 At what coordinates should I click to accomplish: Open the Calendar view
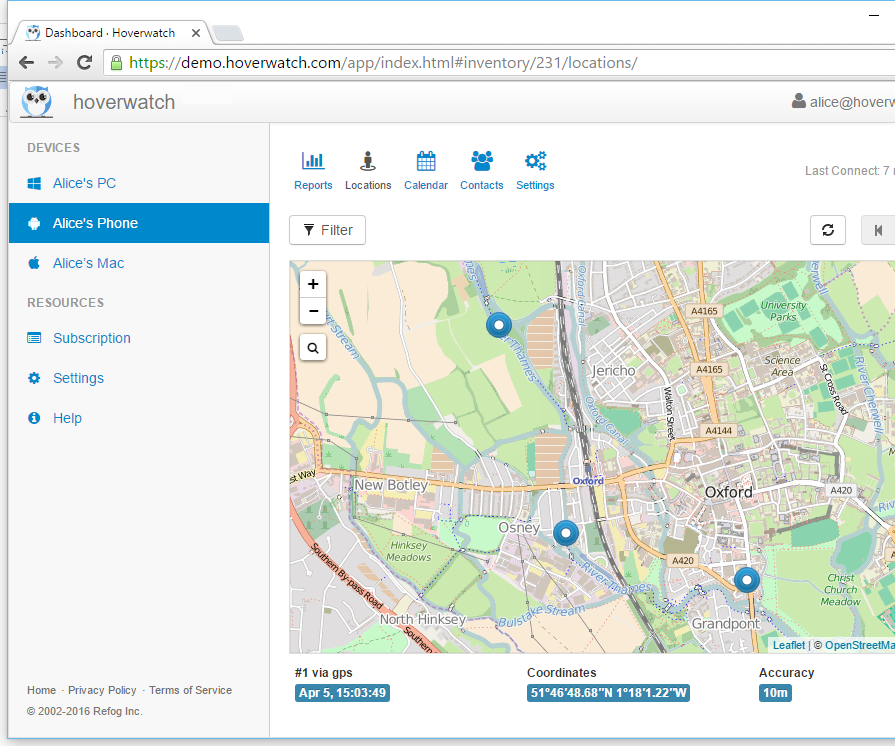(x=426, y=170)
